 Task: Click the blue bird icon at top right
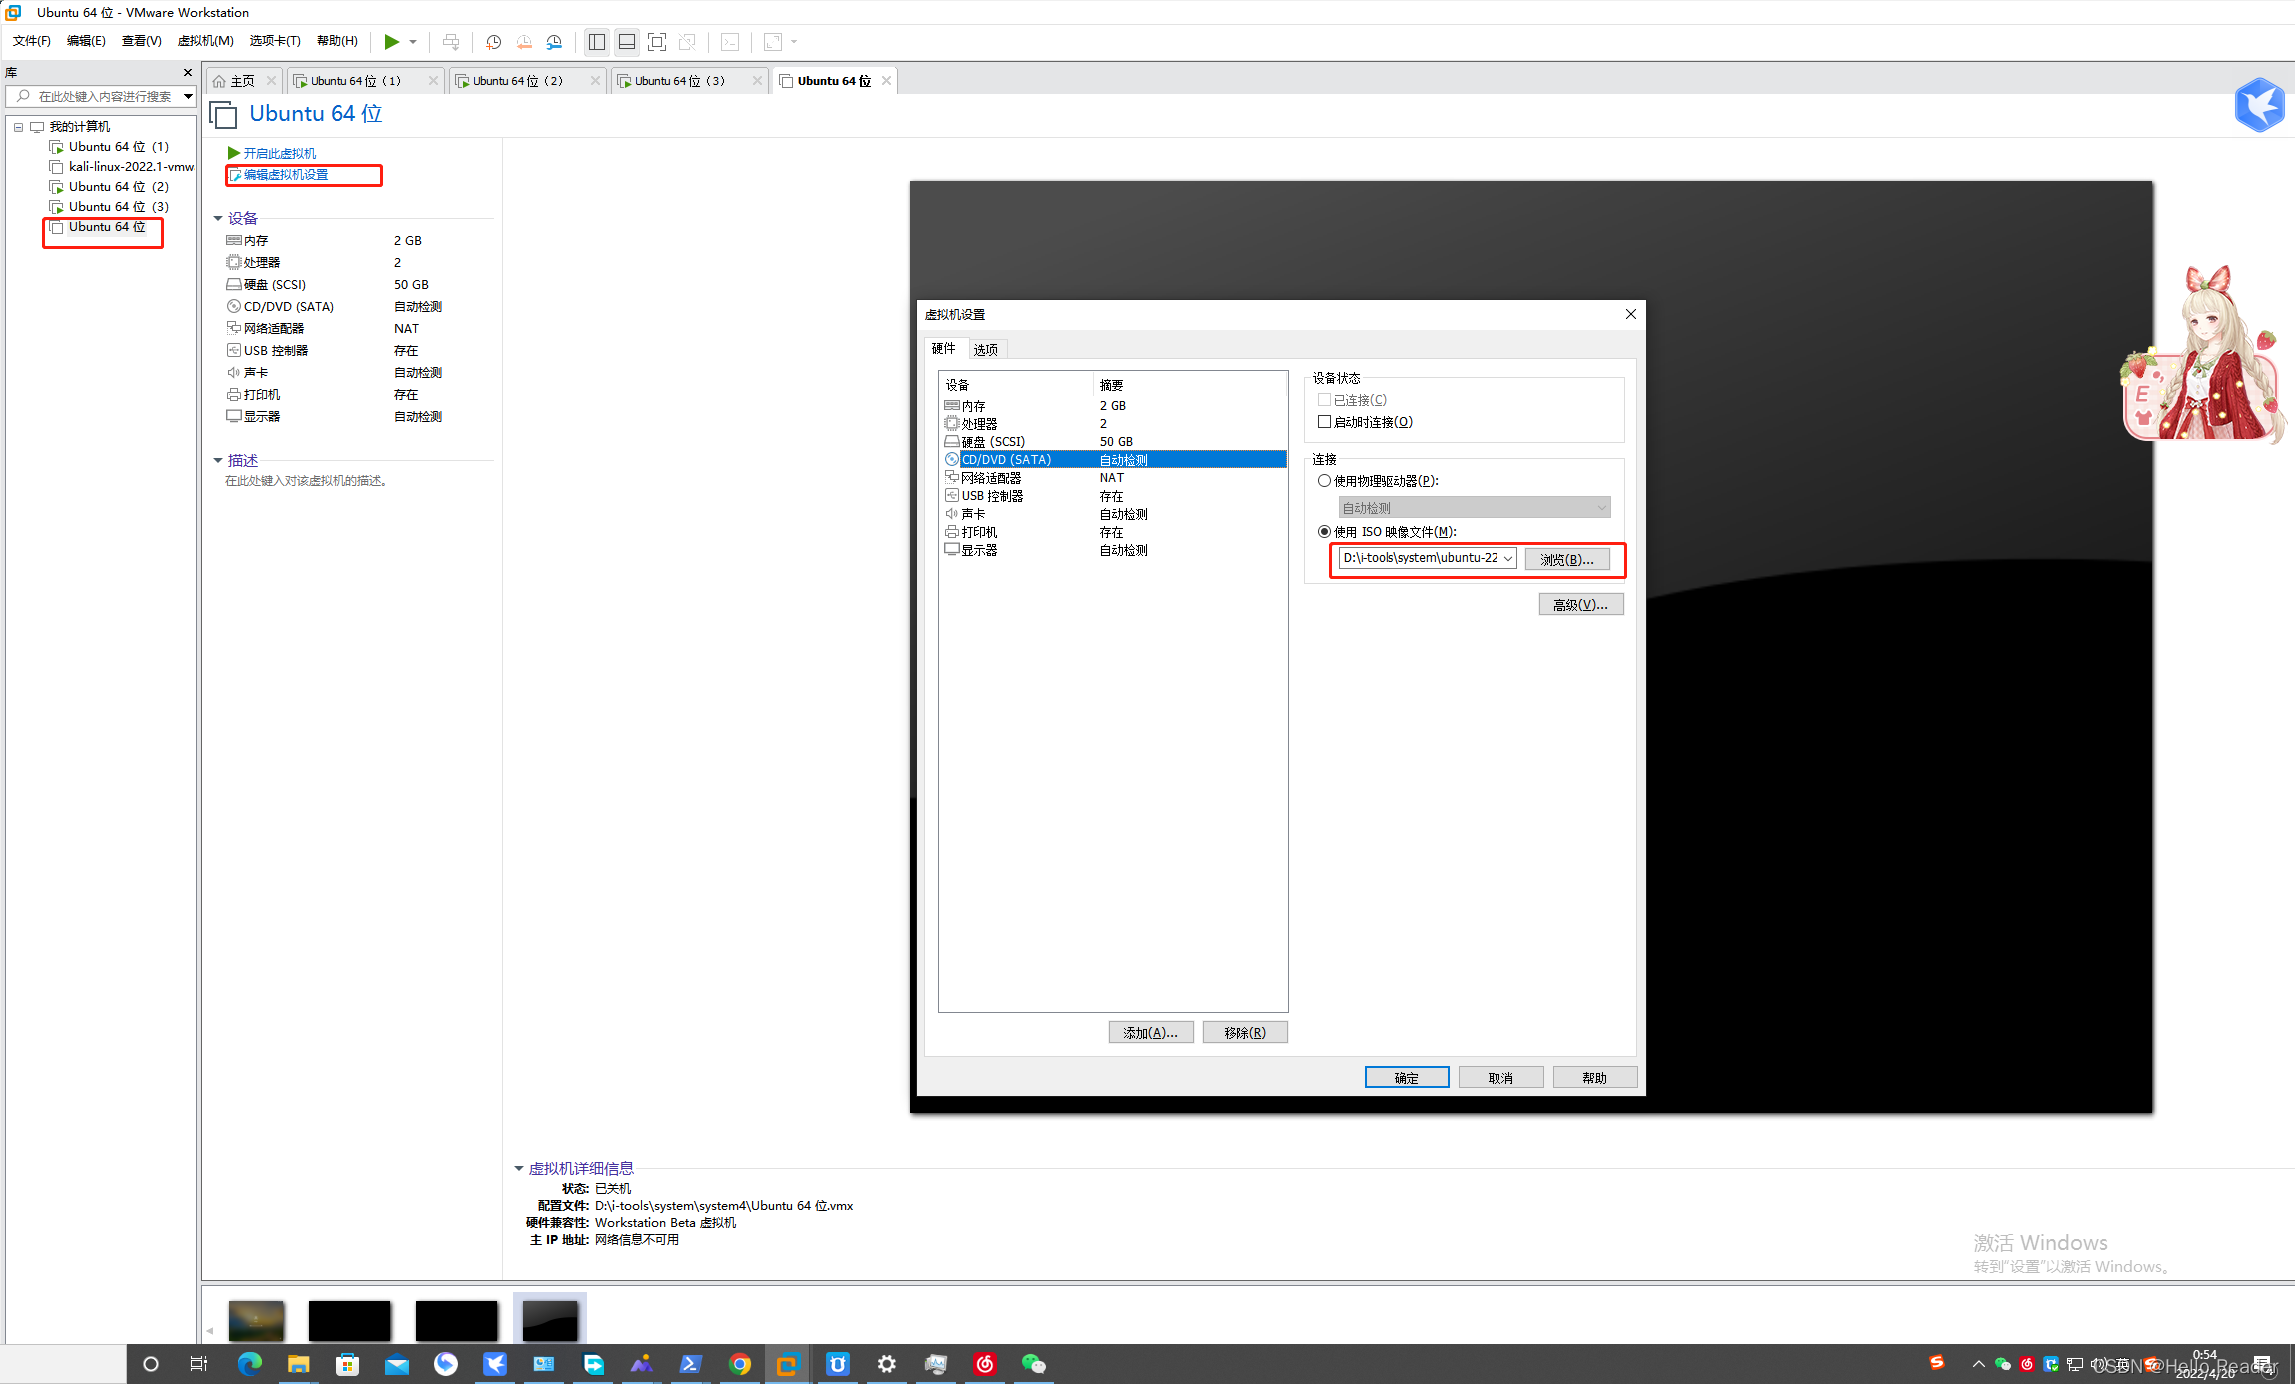click(x=2260, y=103)
